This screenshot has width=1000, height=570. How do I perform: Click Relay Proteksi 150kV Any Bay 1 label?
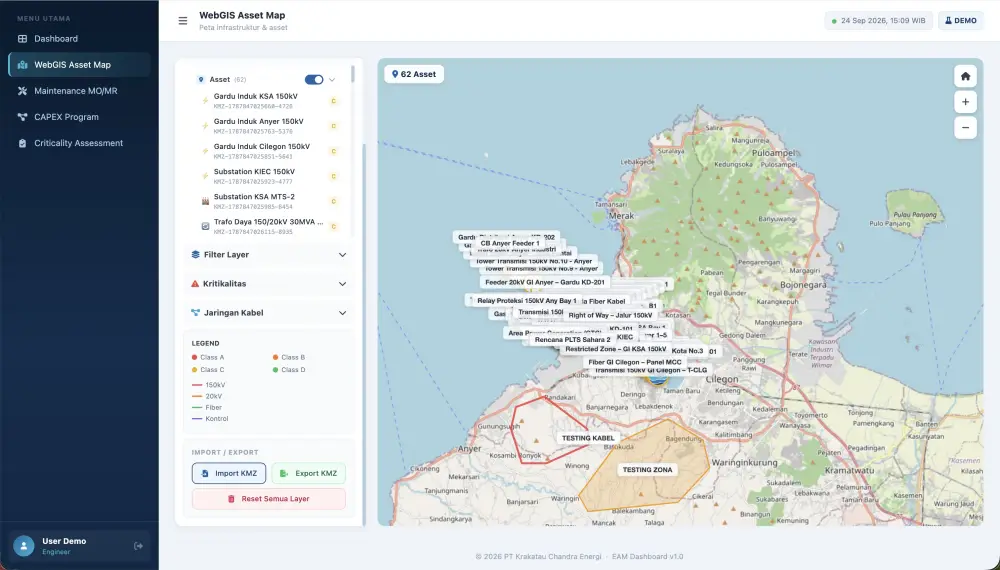coord(527,301)
